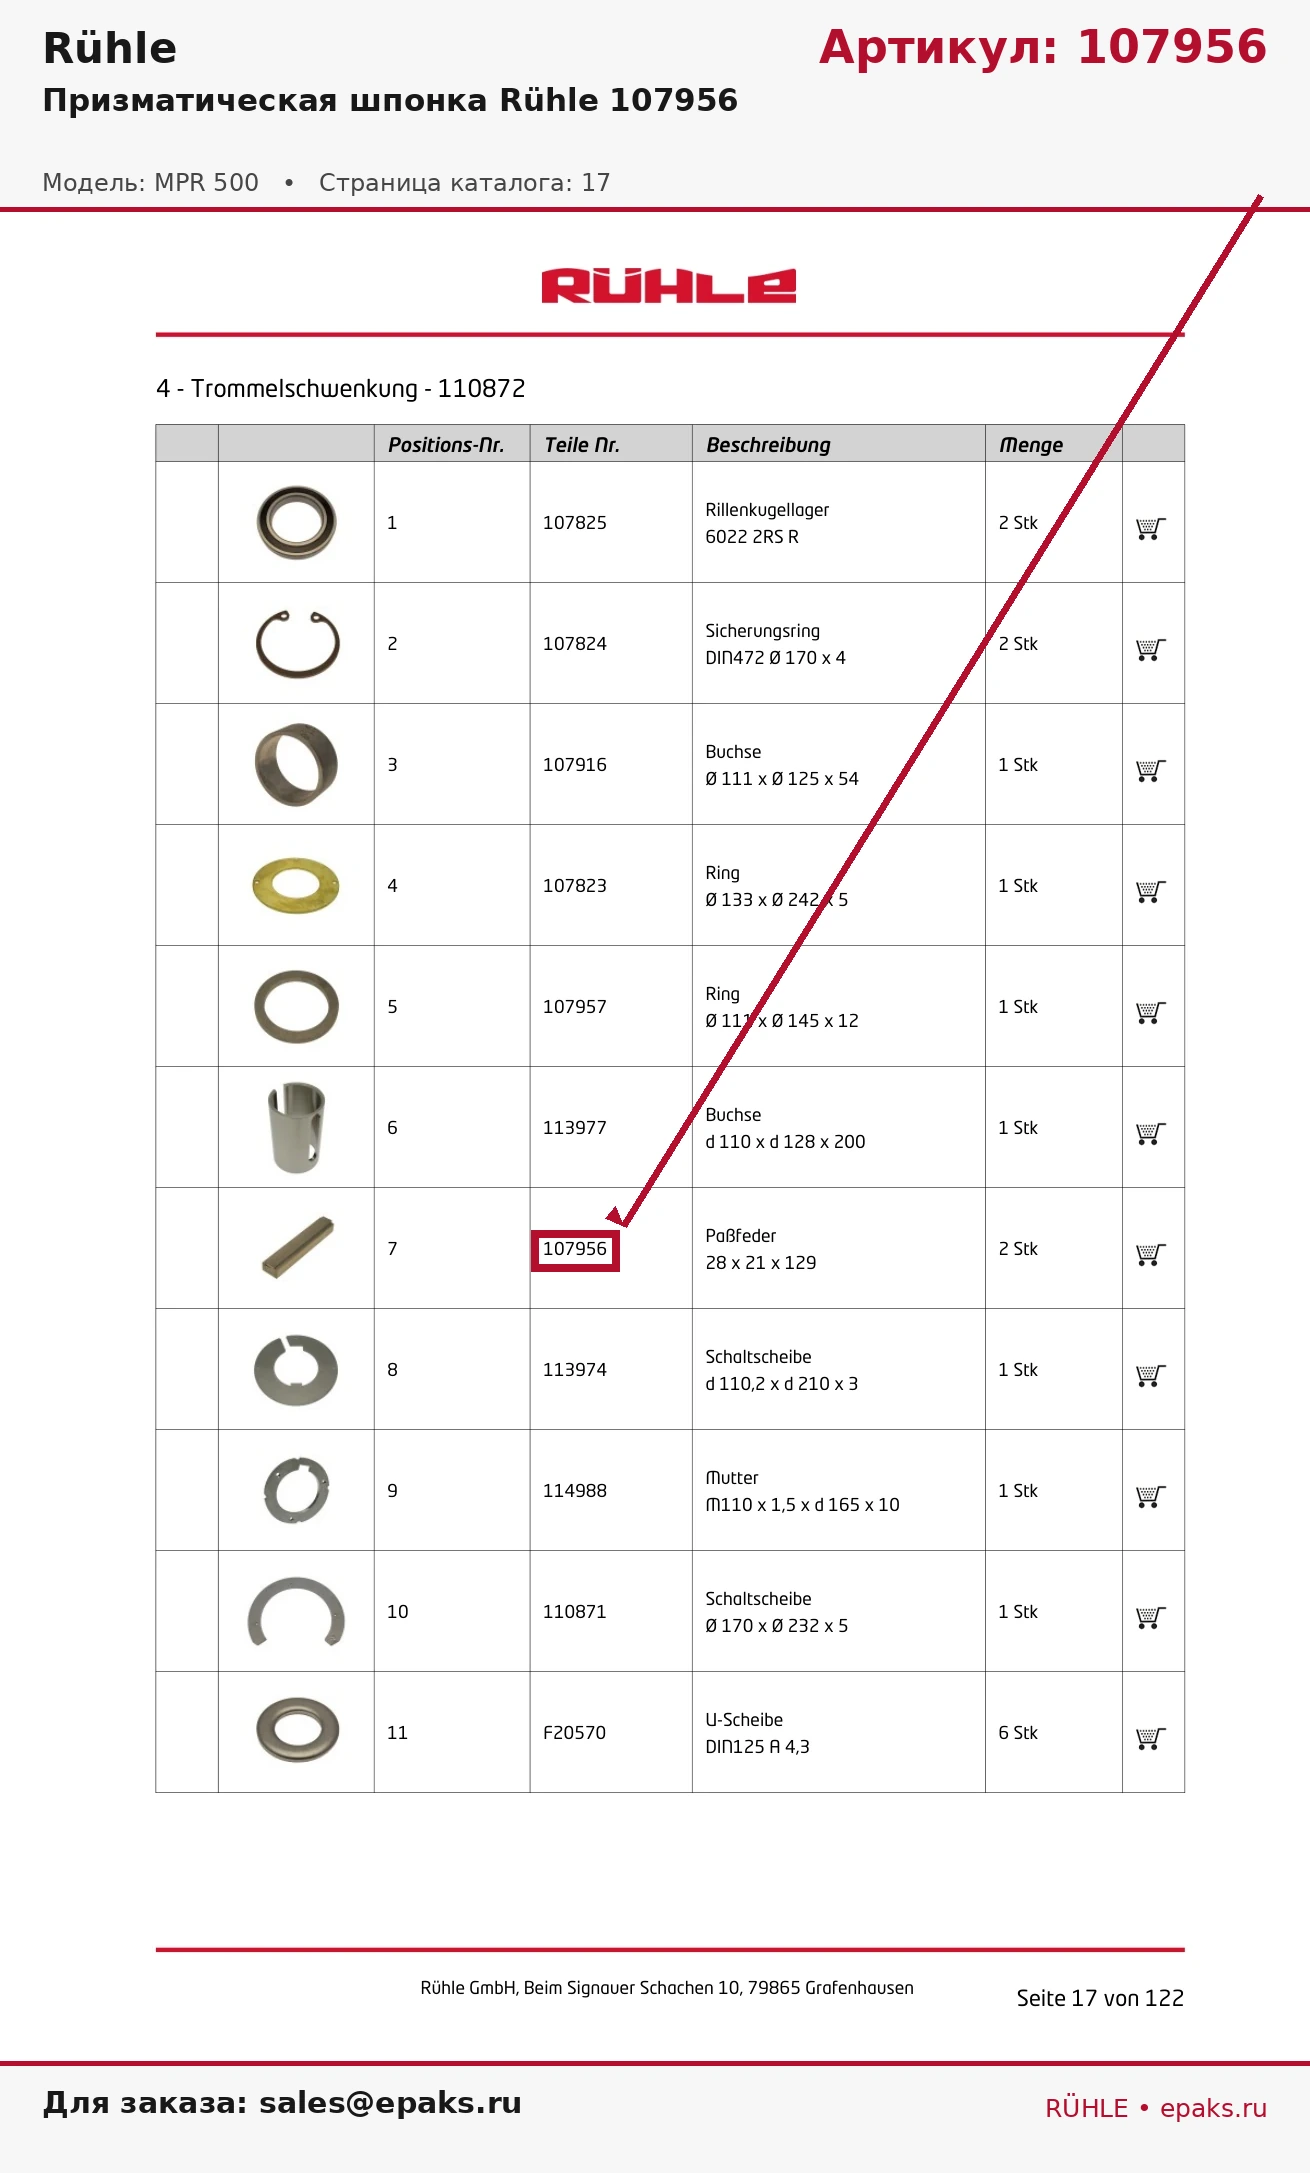Click the Teile Nr. column header
Viewport: 1310px width, 2173px height.
click(x=582, y=445)
